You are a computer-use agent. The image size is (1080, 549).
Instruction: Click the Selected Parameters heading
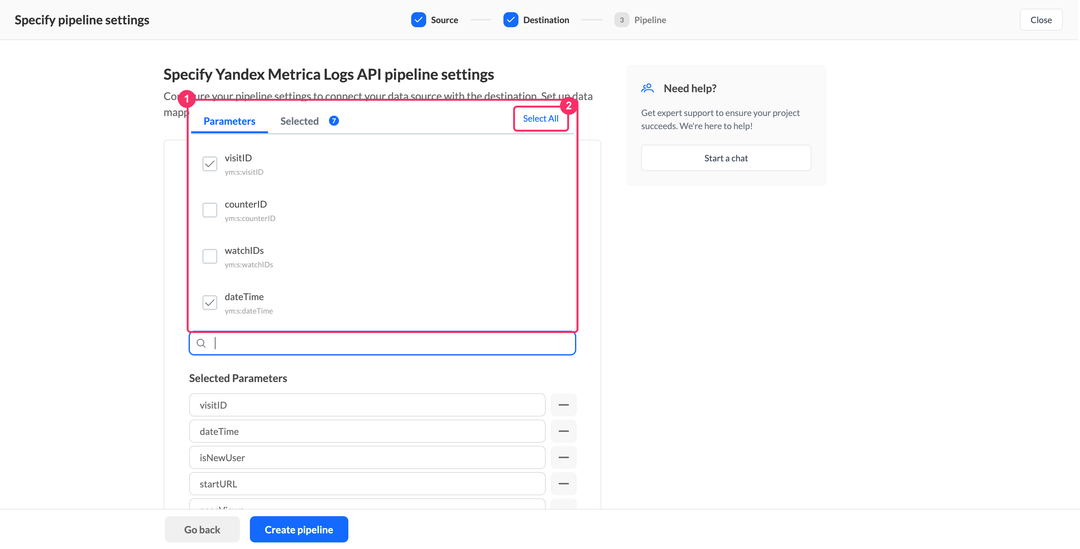(x=238, y=378)
